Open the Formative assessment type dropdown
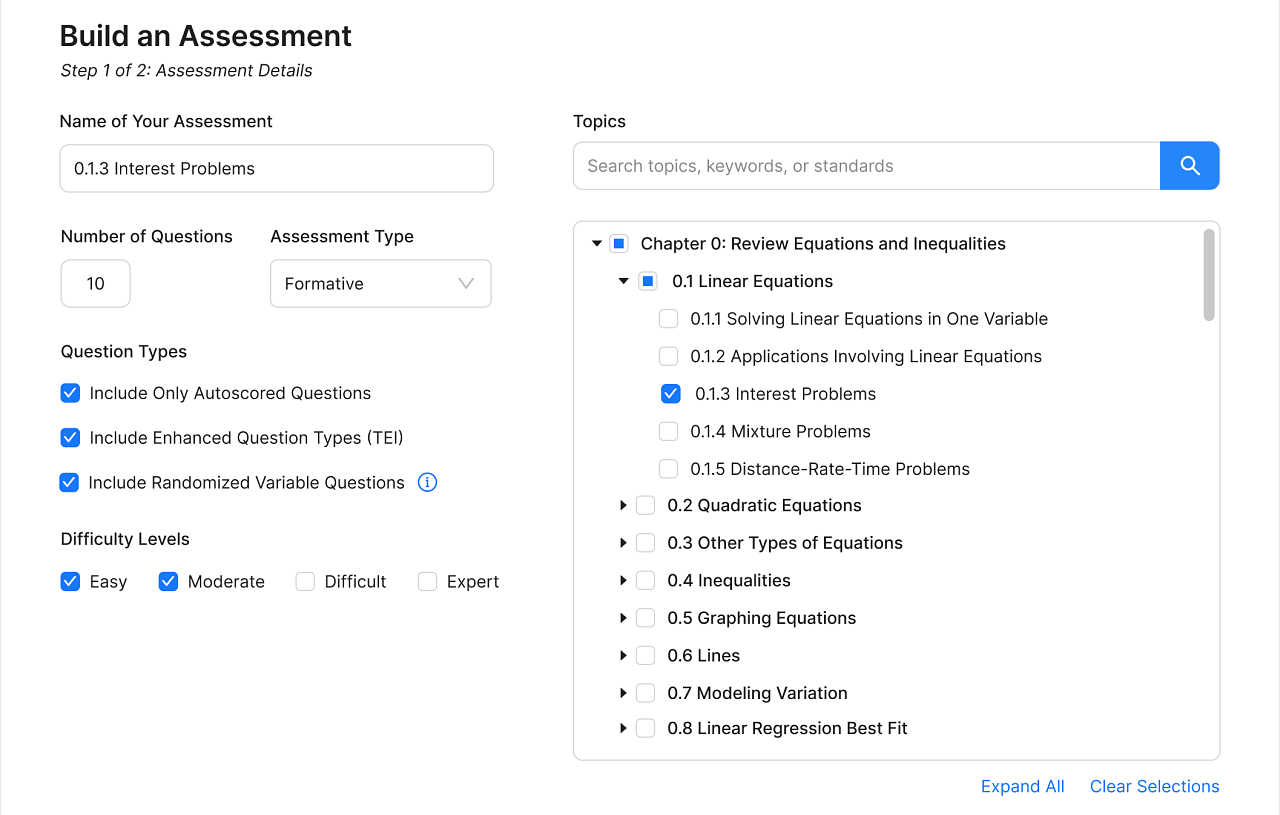 (x=380, y=283)
